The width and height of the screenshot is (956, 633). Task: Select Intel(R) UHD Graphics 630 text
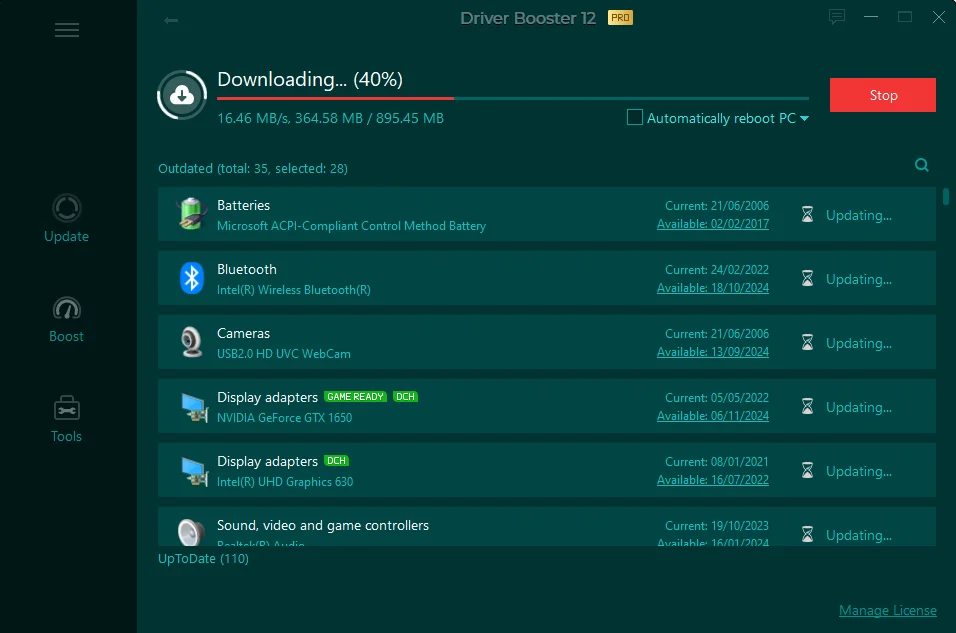(x=285, y=482)
